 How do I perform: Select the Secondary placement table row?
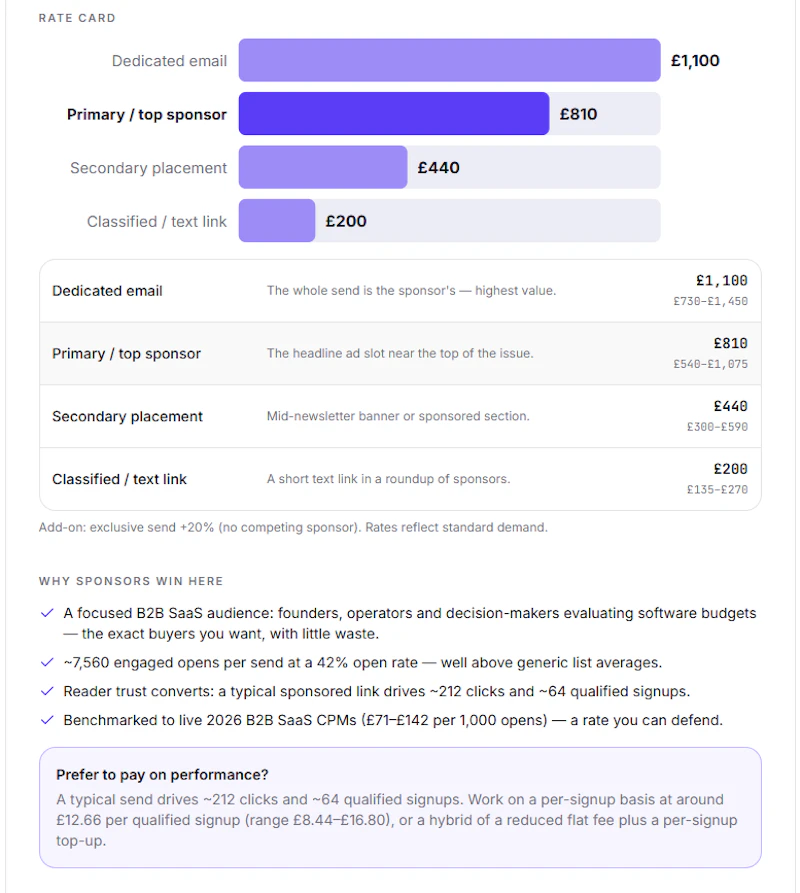click(x=400, y=416)
